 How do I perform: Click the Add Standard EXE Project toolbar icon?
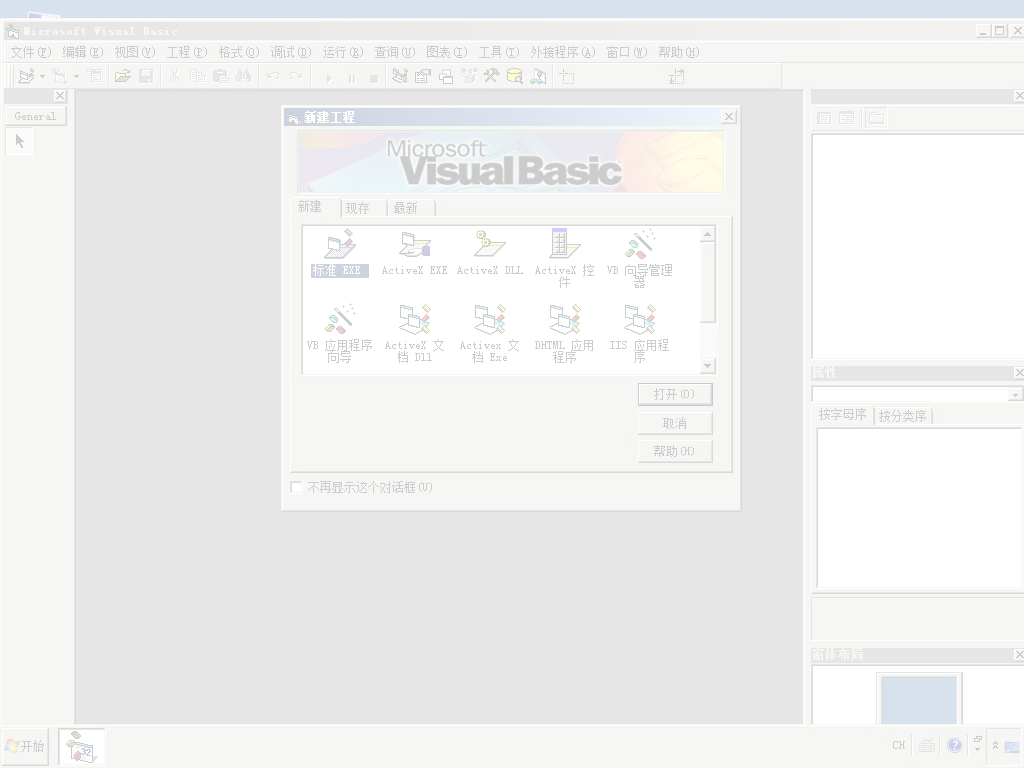tap(26, 76)
